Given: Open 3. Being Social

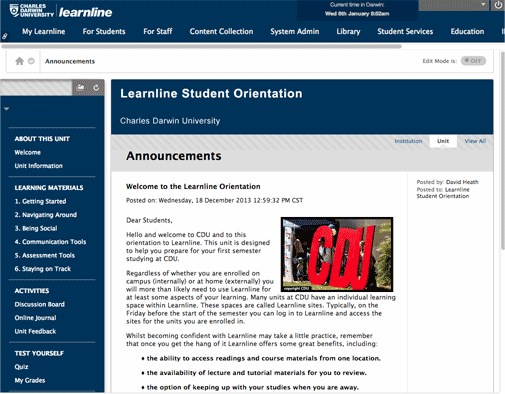Looking at the screenshot, I should click(x=36, y=228).
